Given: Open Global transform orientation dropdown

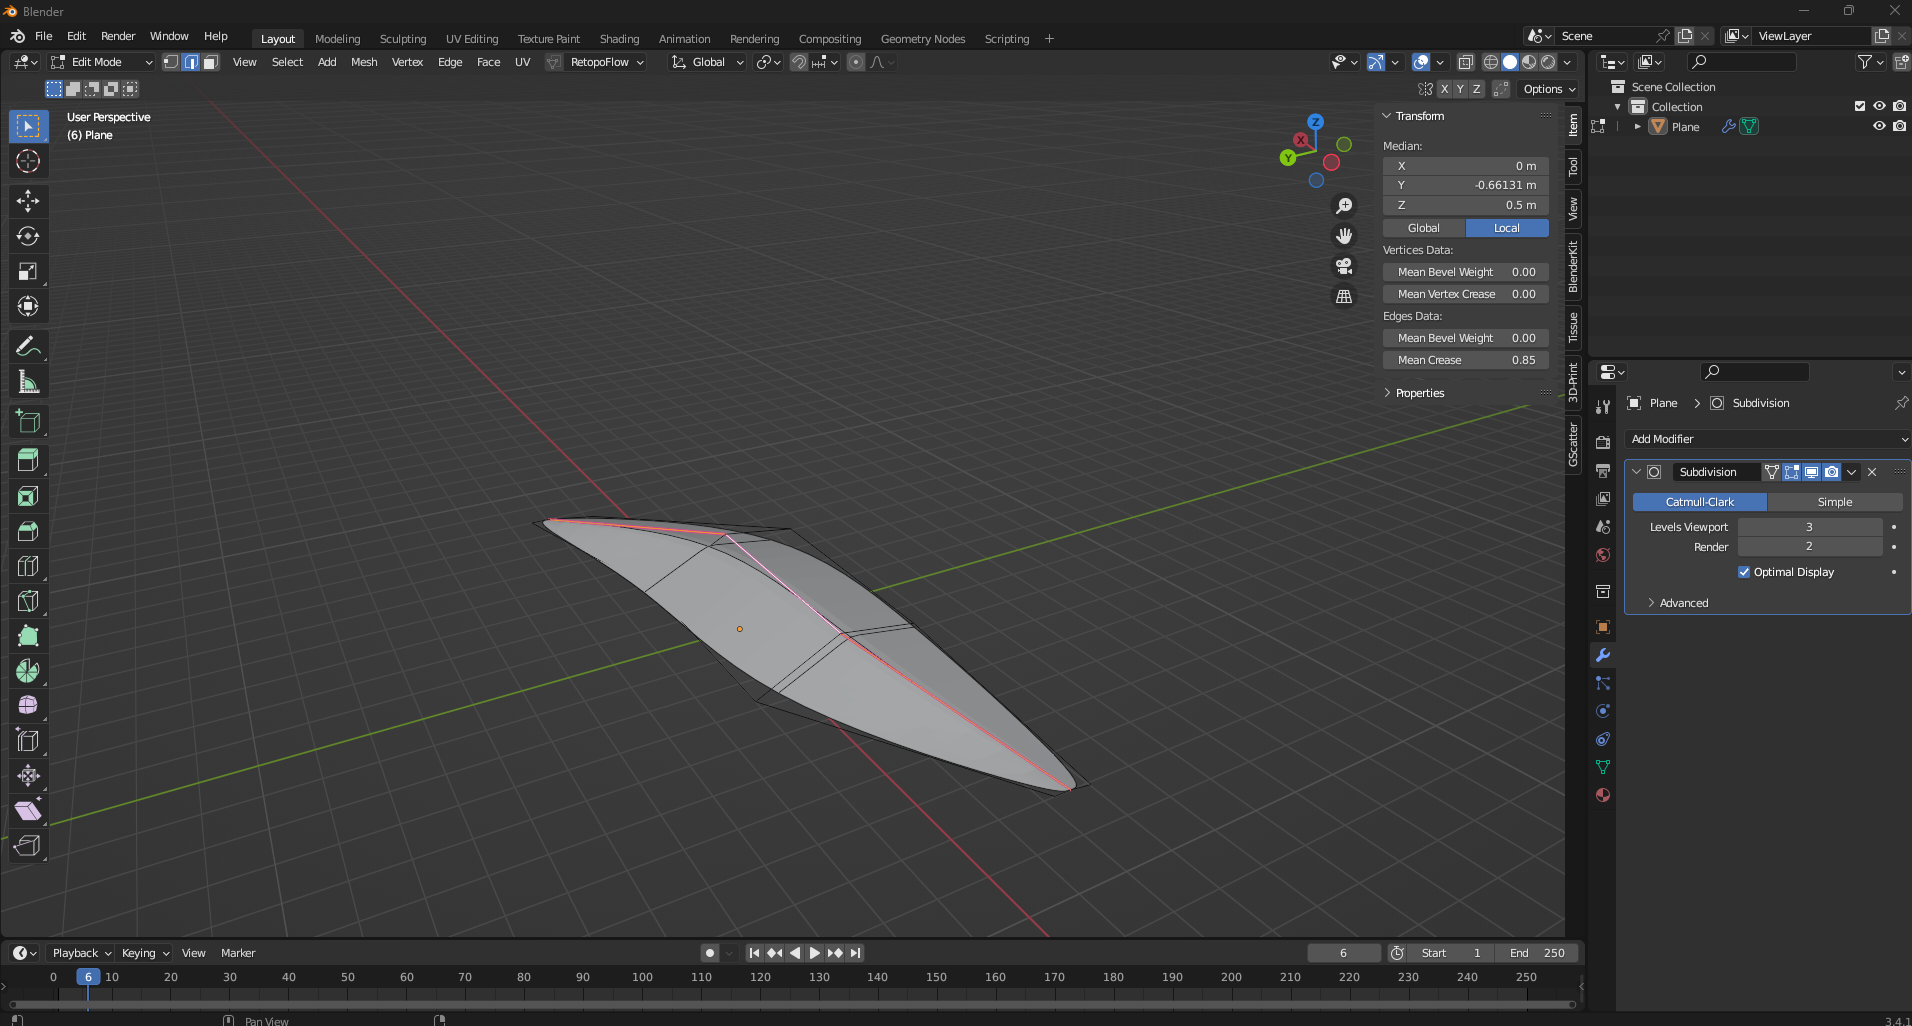Looking at the screenshot, I should coord(708,62).
